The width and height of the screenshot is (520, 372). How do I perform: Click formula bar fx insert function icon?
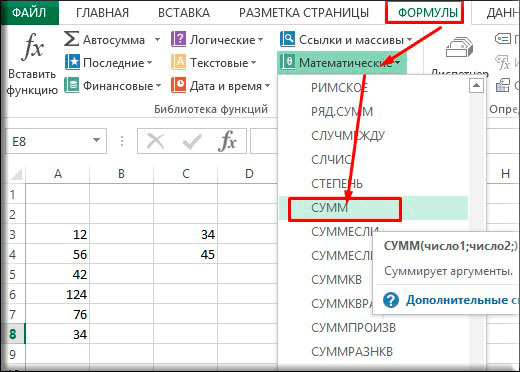(x=227, y=141)
